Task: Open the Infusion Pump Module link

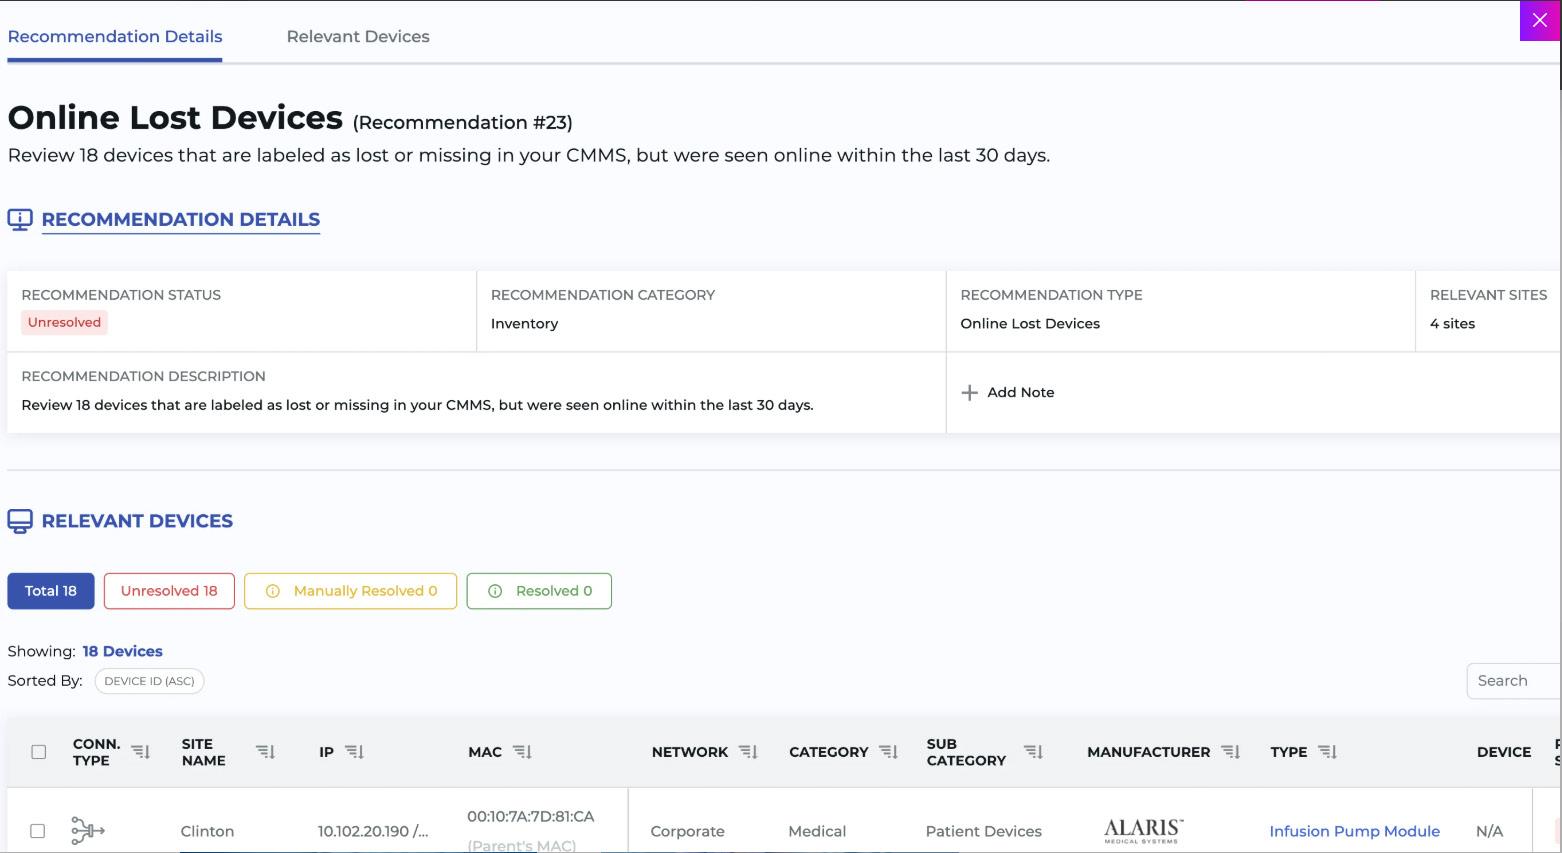Action: [1354, 831]
